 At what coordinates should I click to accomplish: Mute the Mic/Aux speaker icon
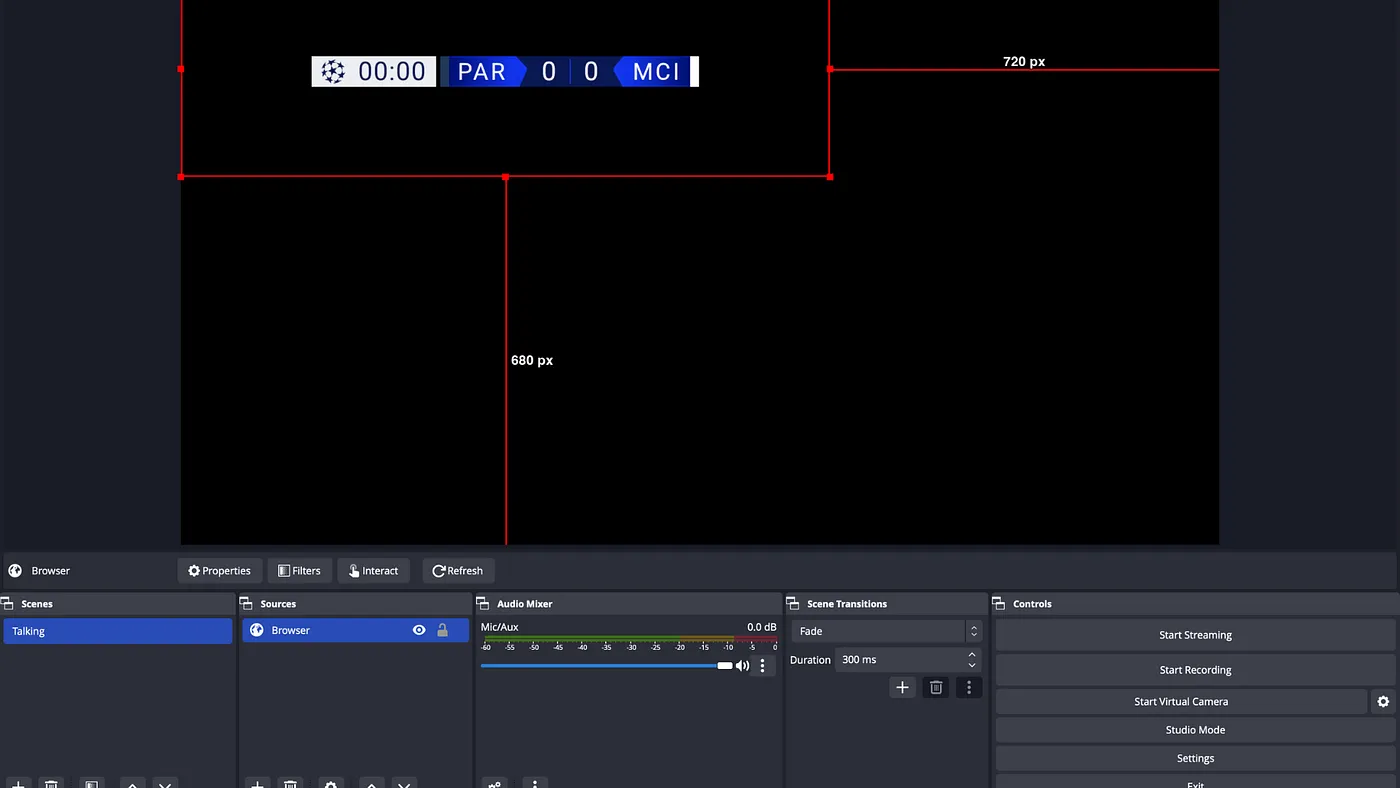pos(742,666)
